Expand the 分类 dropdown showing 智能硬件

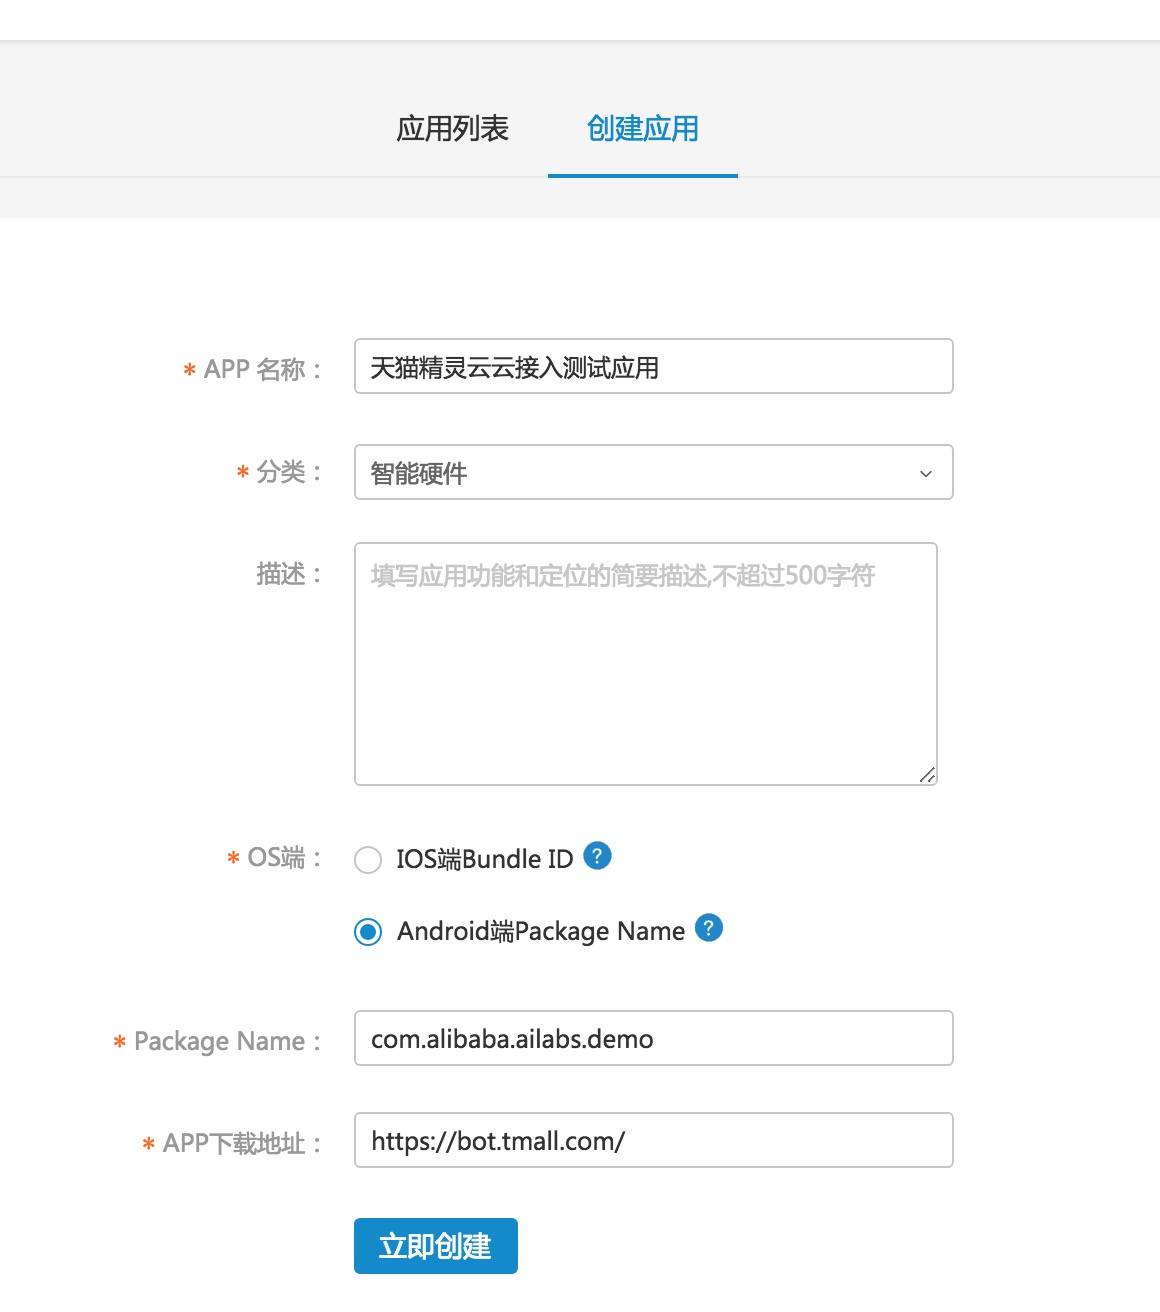(654, 472)
